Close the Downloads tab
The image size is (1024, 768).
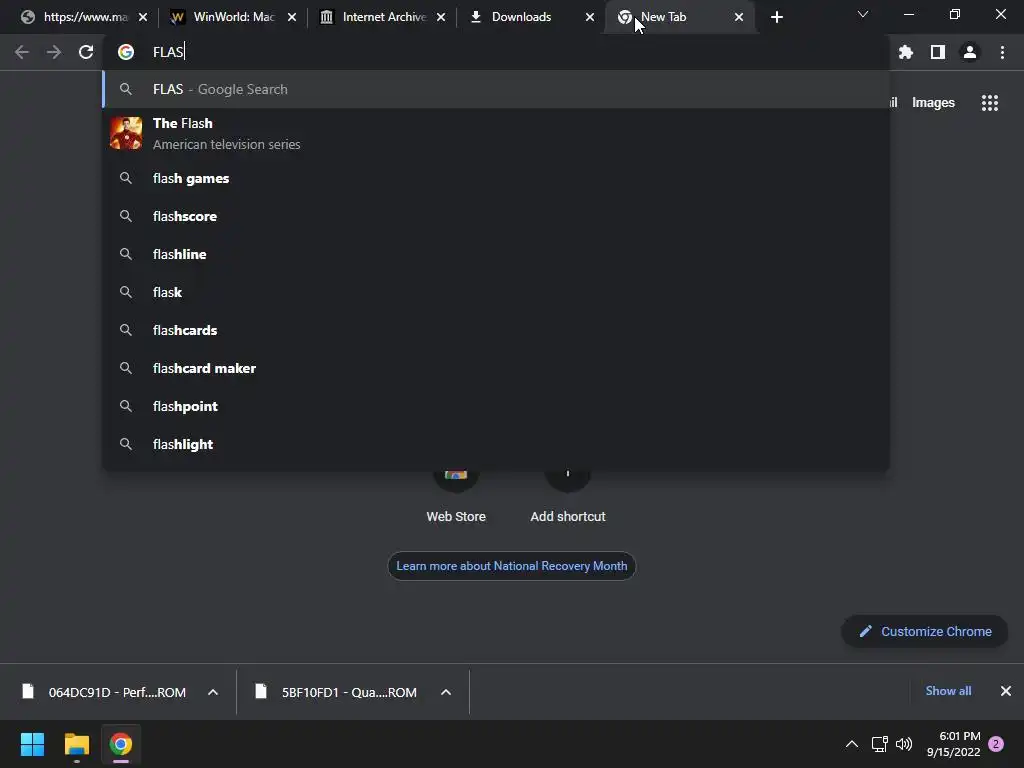coord(590,17)
